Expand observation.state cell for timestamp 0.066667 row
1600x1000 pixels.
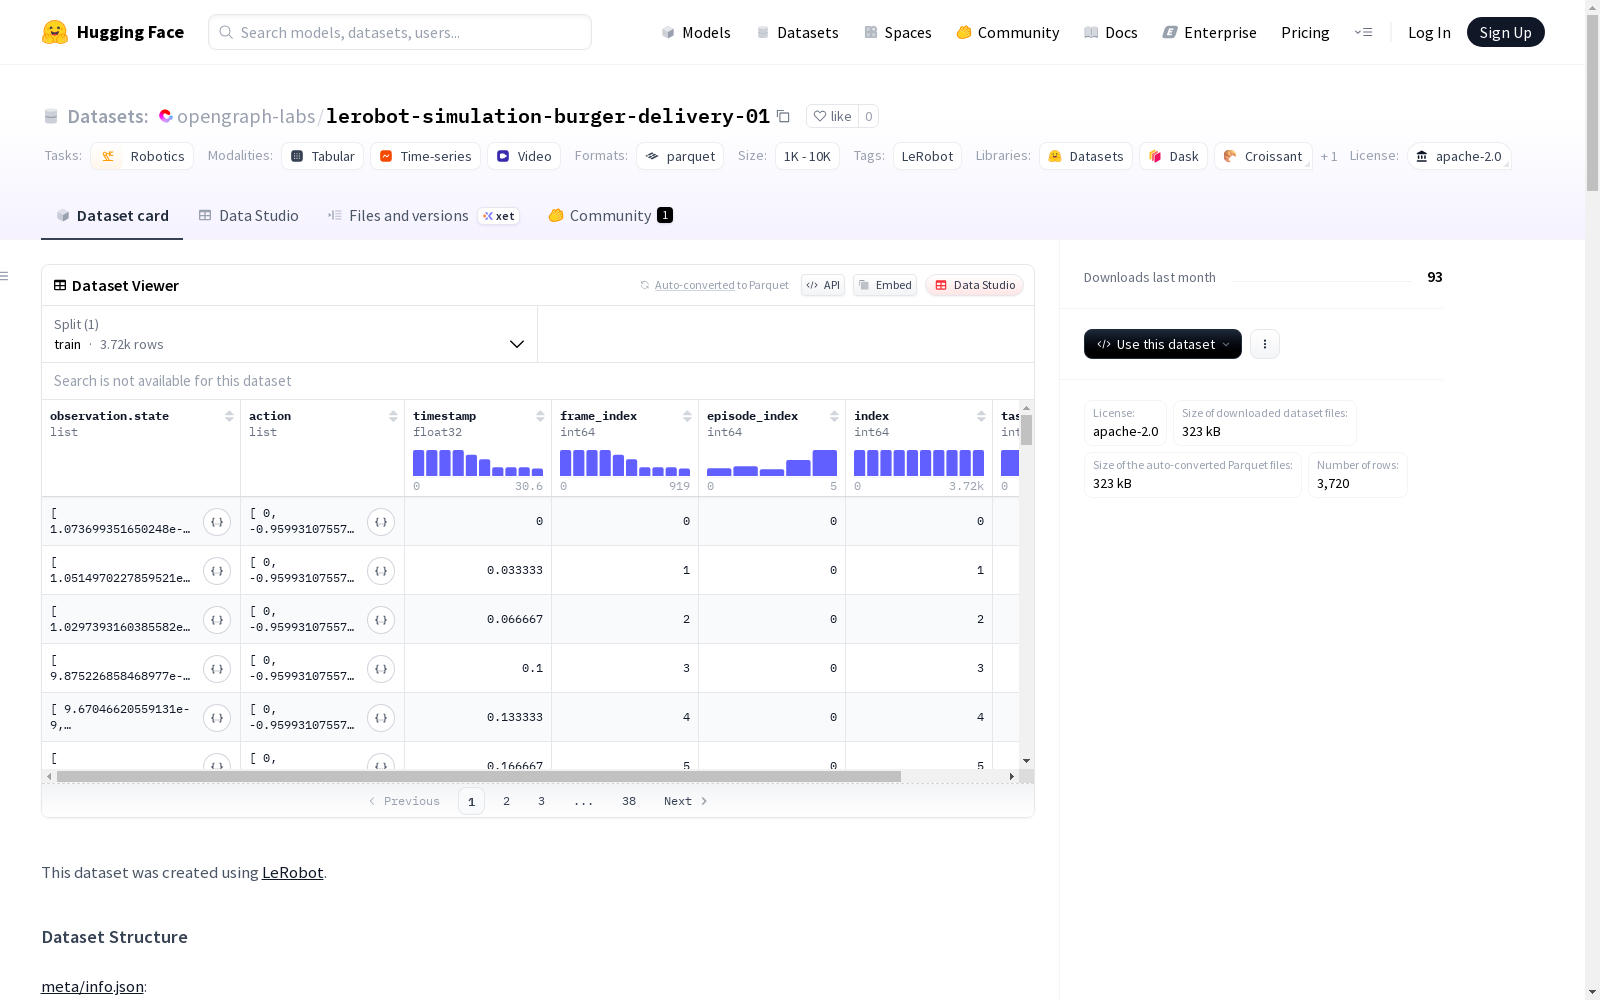click(x=217, y=620)
